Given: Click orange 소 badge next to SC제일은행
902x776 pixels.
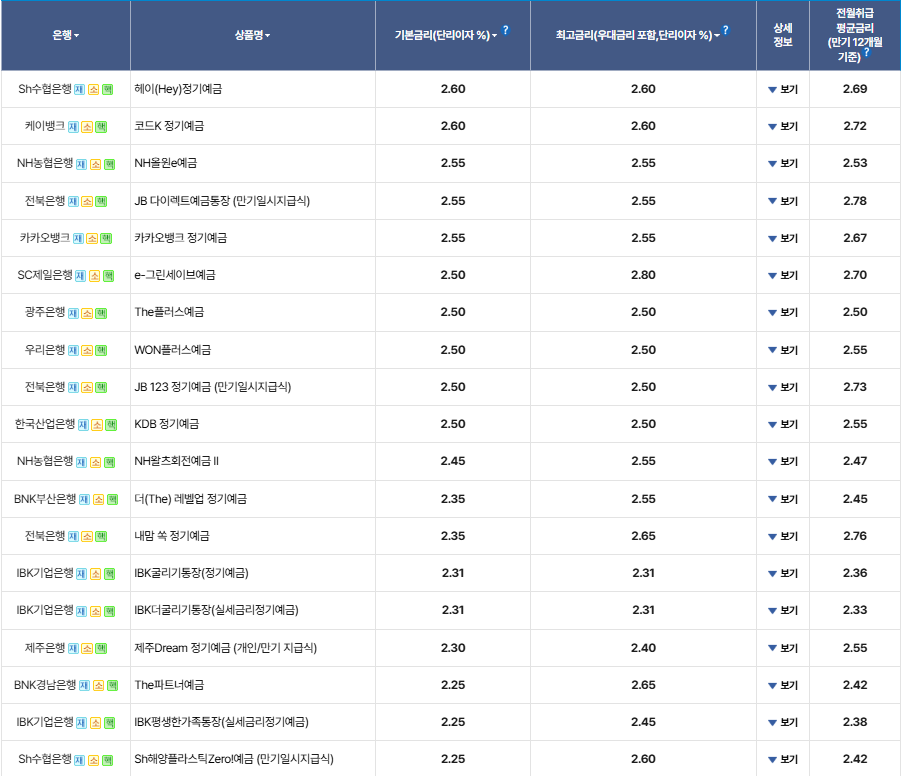Looking at the screenshot, I should pyautogui.click(x=94, y=276).
